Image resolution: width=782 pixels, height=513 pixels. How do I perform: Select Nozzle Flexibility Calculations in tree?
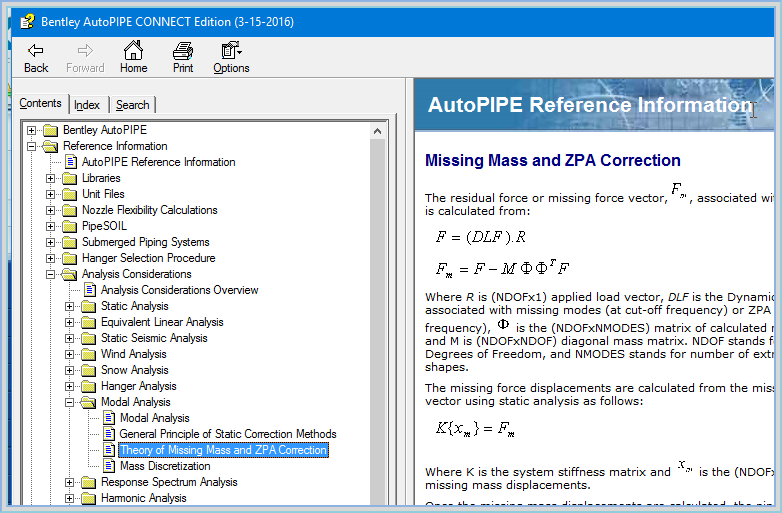coord(150,210)
